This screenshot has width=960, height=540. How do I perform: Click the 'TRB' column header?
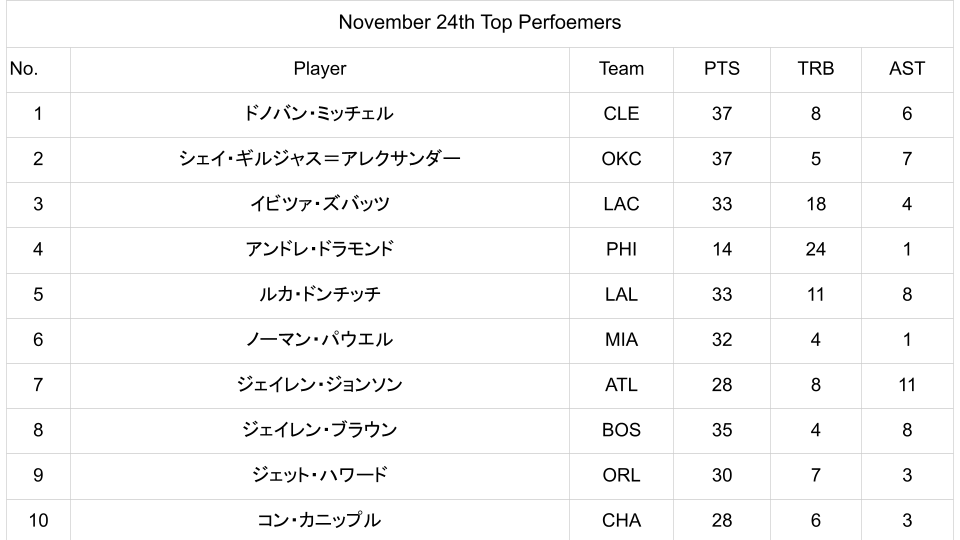(815, 69)
